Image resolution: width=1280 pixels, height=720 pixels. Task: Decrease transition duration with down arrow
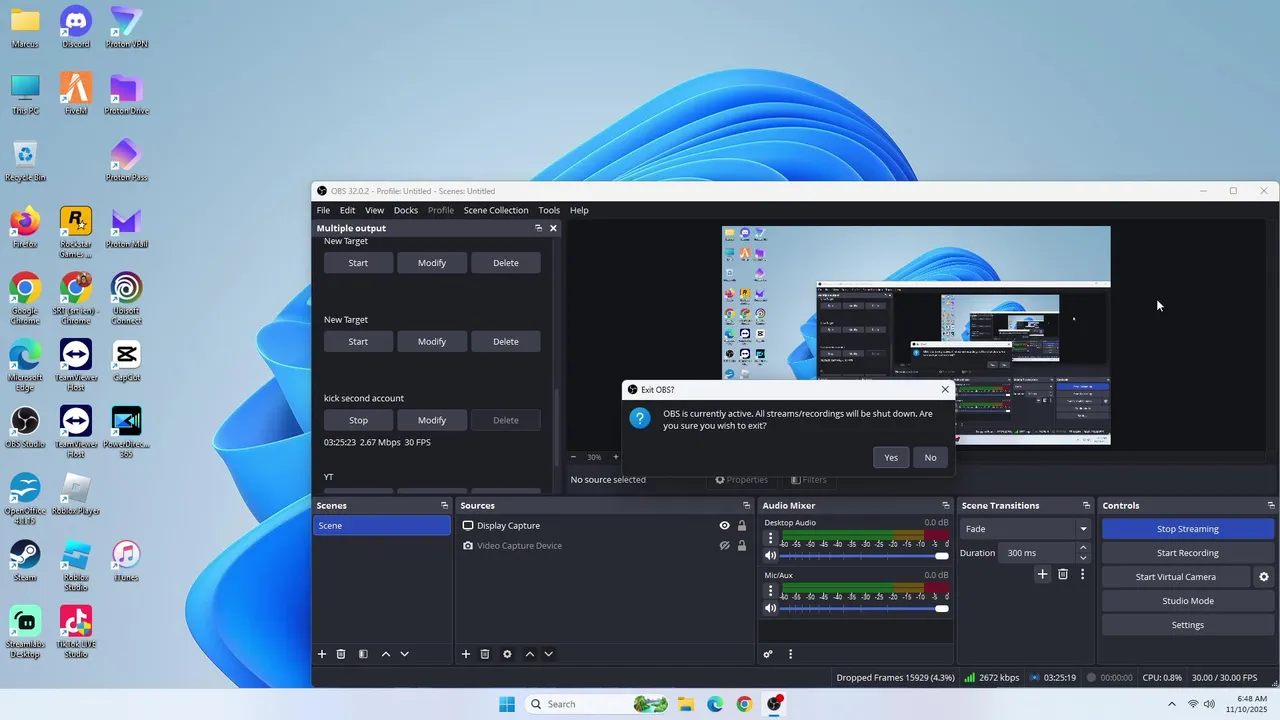1083,558
